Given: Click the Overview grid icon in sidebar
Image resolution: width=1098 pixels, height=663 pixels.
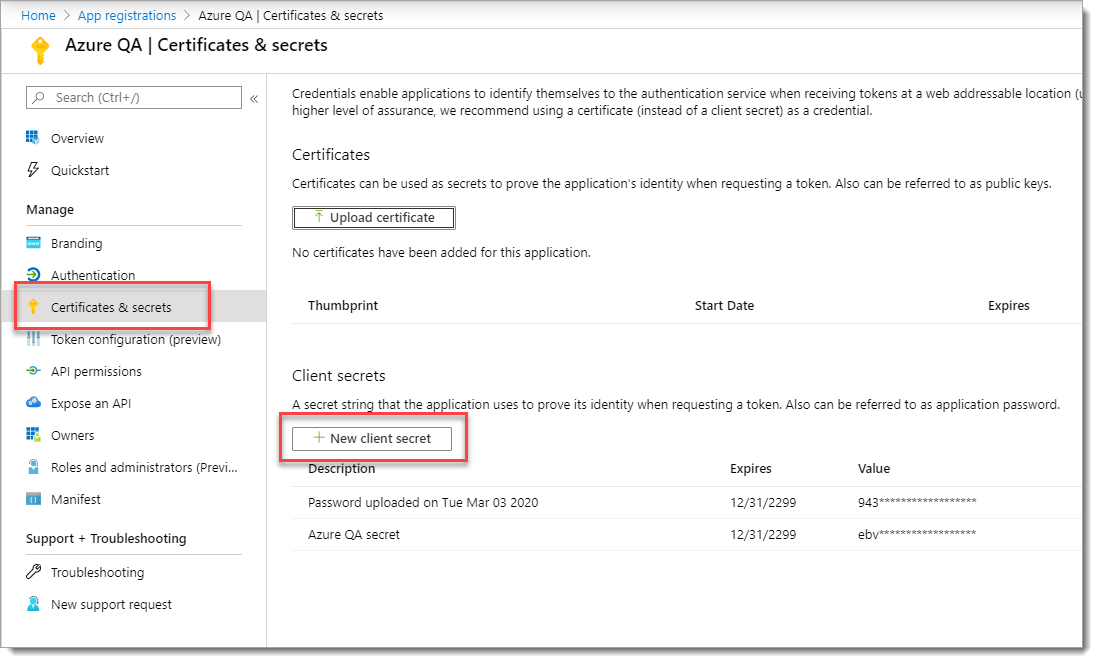Looking at the screenshot, I should [33, 138].
